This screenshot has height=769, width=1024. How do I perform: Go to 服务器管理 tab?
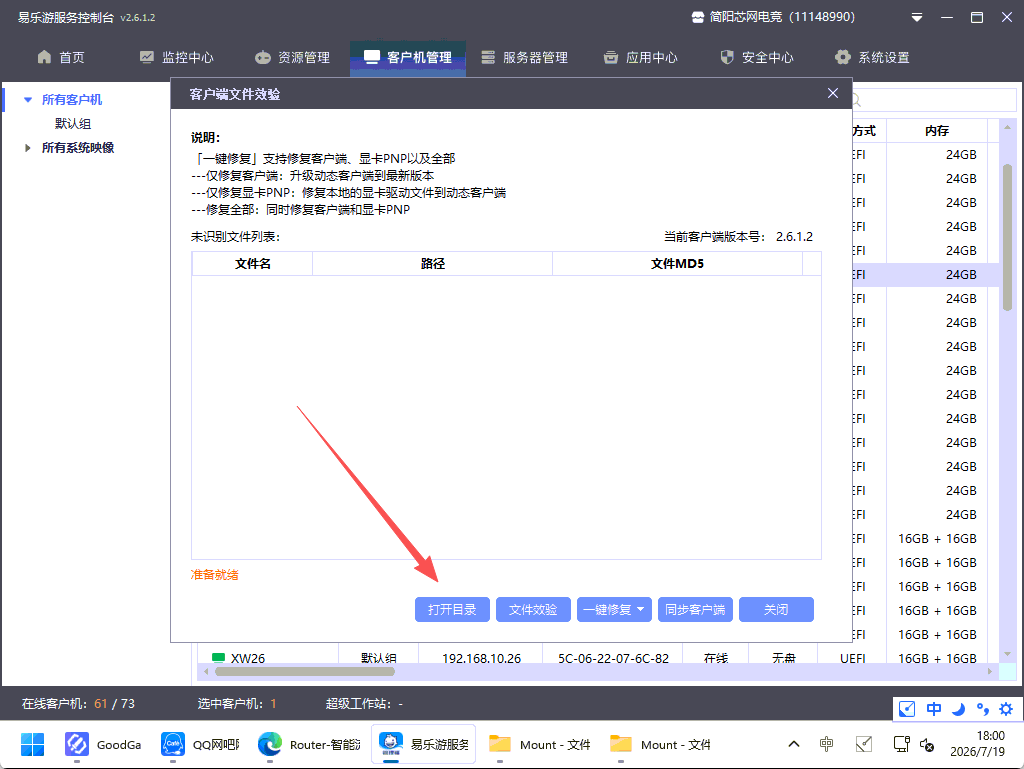pyautogui.click(x=524, y=57)
